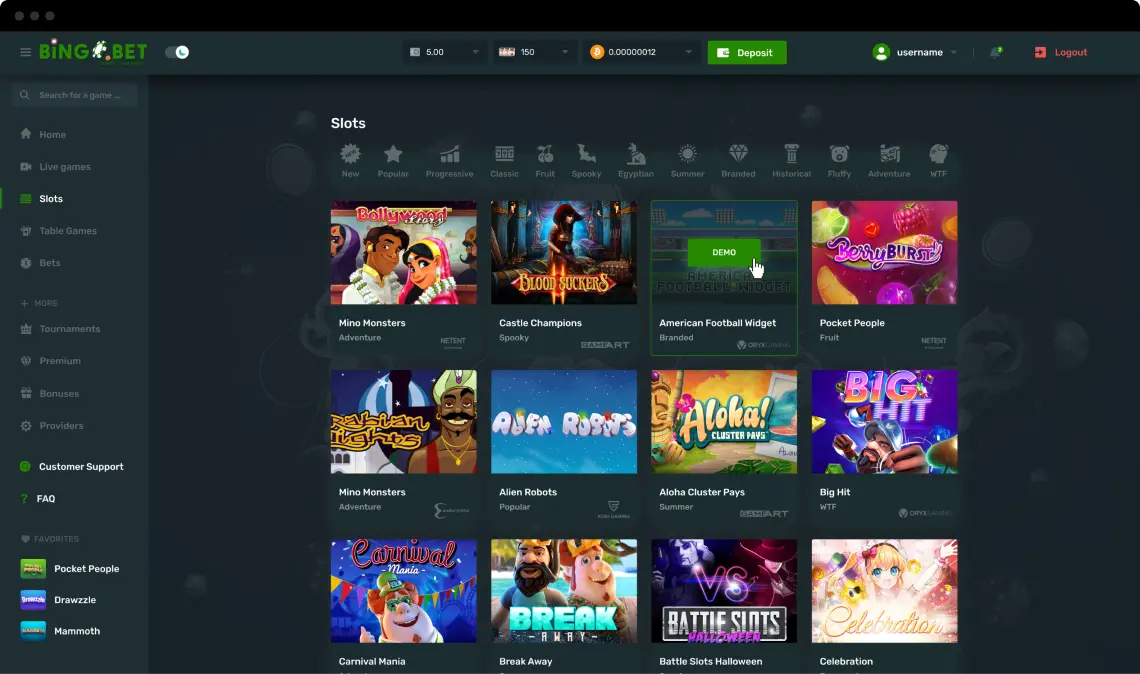Image resolution: width=1140 pixels, height=674 pixels.
Task: Open the 150 currency dropdown
Action: pos(534,52)
